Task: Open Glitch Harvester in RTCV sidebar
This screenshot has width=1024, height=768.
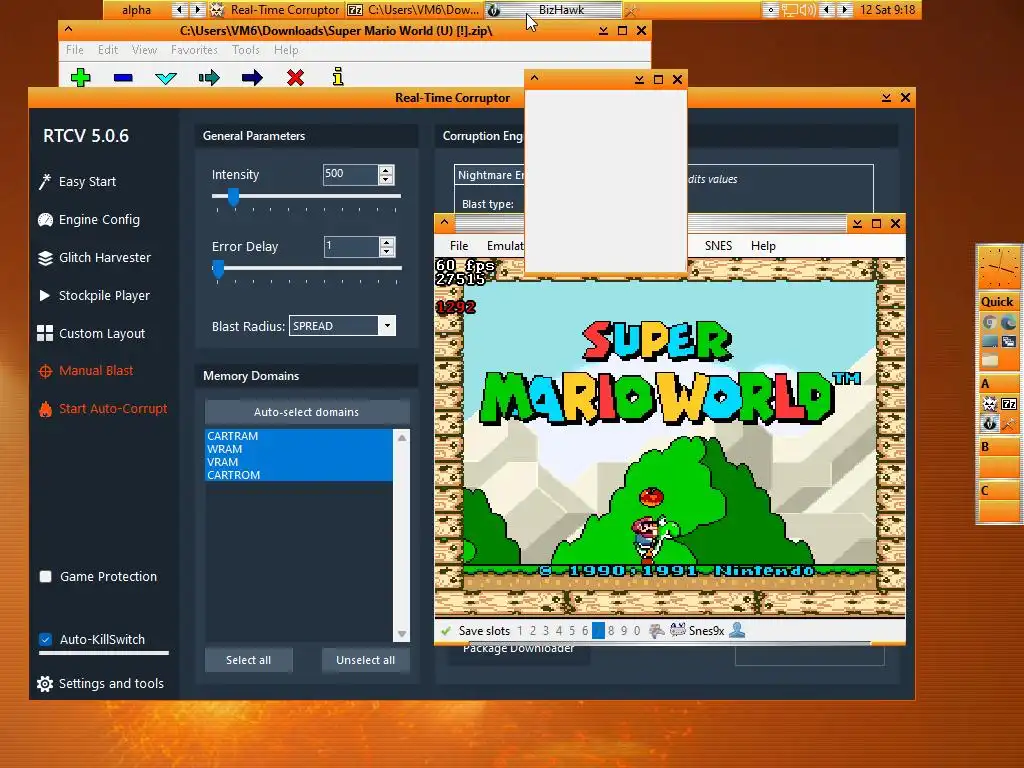Action: click(x=94, y=257)
